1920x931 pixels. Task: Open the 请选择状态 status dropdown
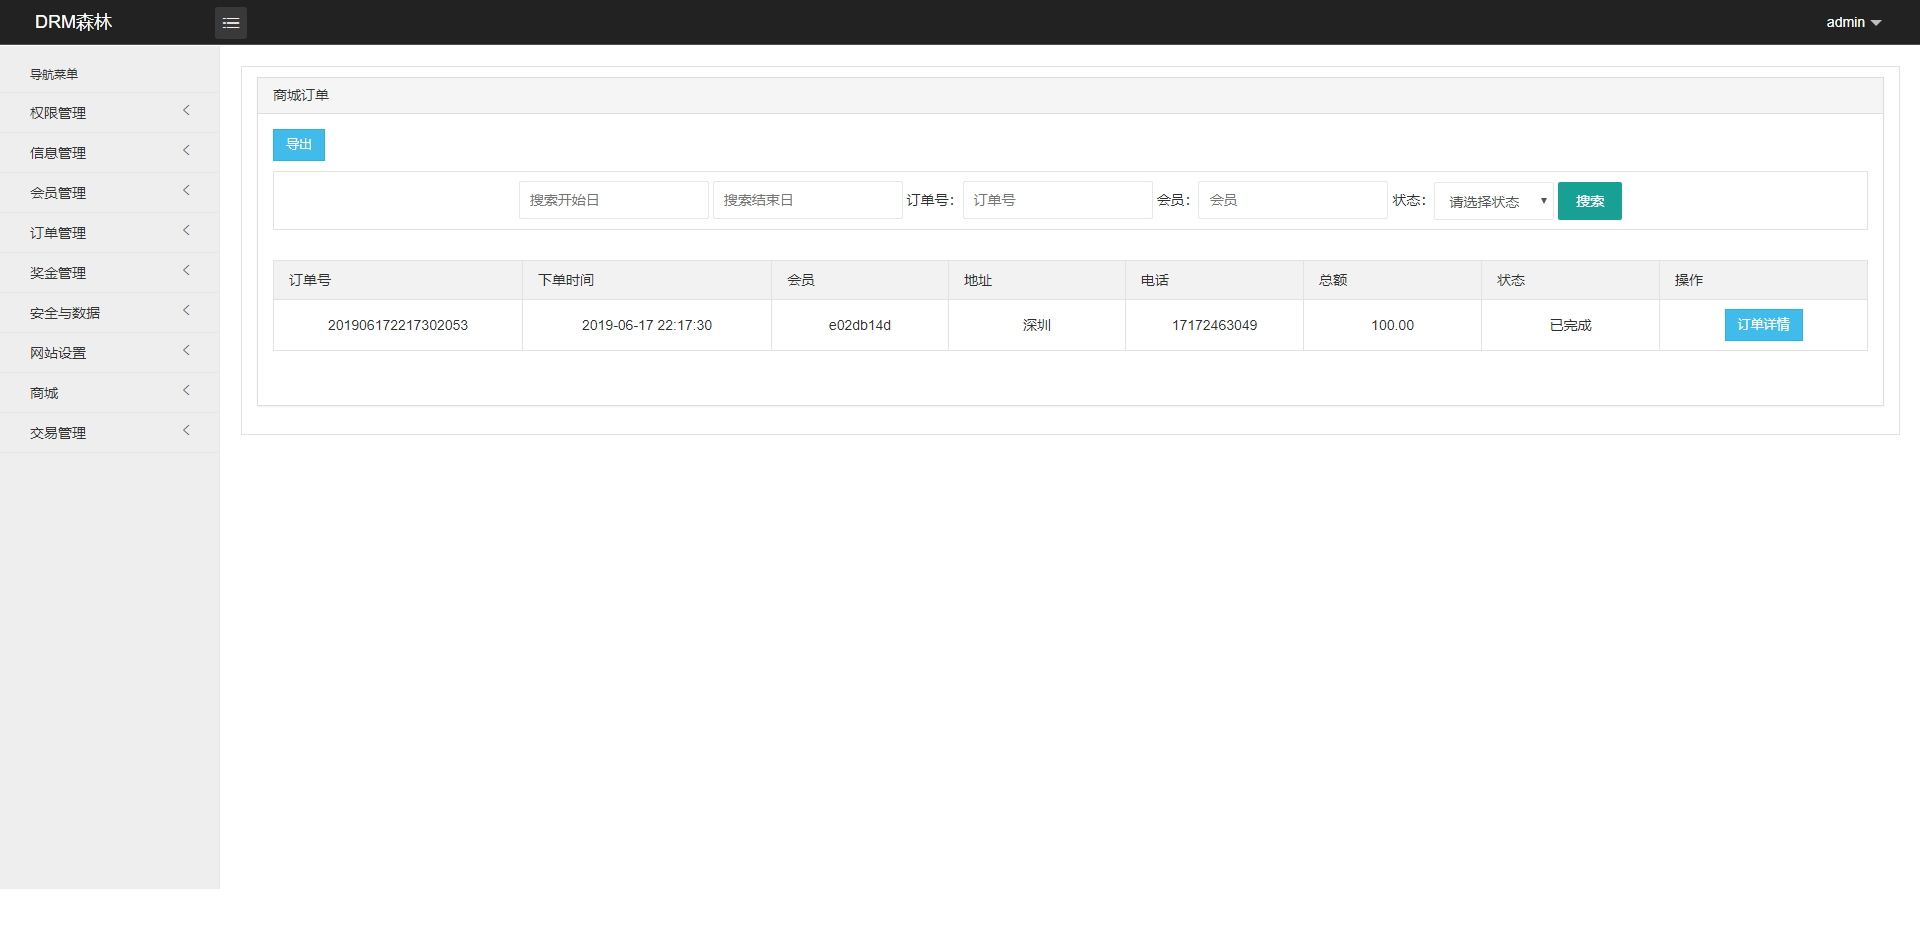tap(1494, 201)
